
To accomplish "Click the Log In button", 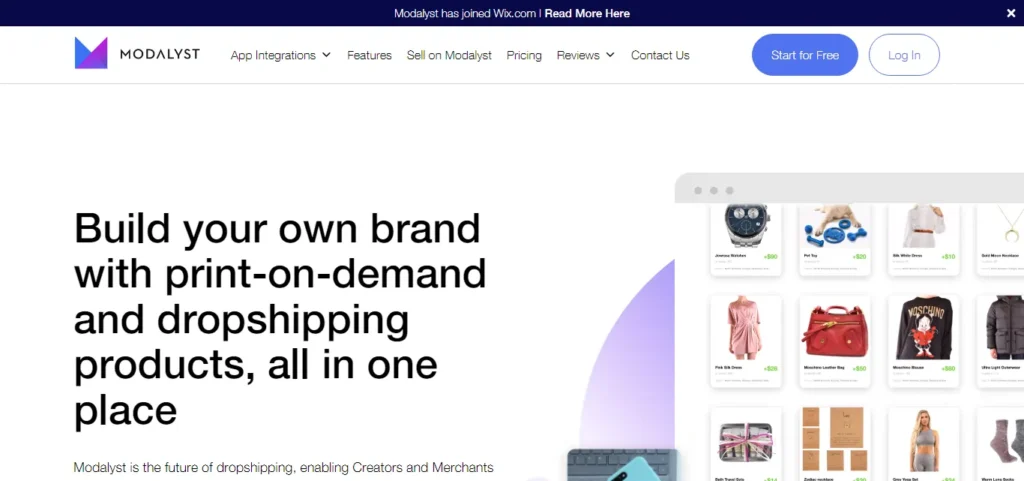I will point(904,55).
